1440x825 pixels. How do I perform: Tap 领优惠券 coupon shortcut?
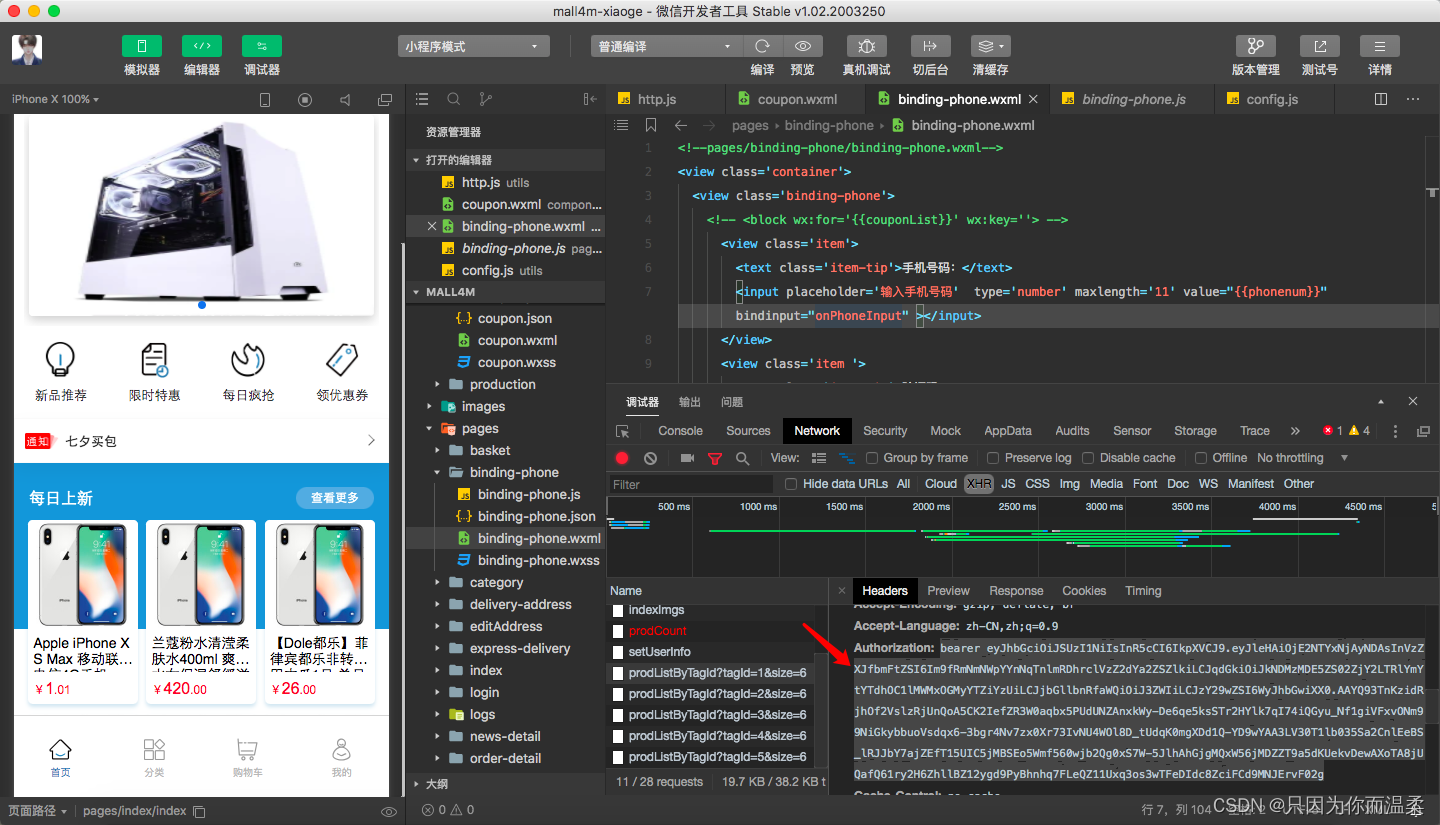tap(342, 372)
